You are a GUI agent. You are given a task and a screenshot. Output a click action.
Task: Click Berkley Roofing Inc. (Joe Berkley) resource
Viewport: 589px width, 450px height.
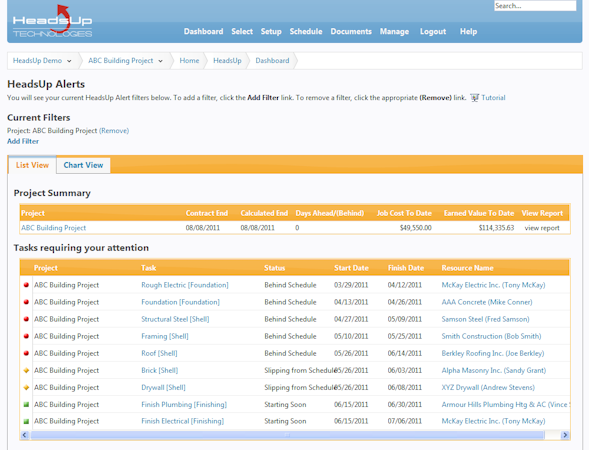493,353
